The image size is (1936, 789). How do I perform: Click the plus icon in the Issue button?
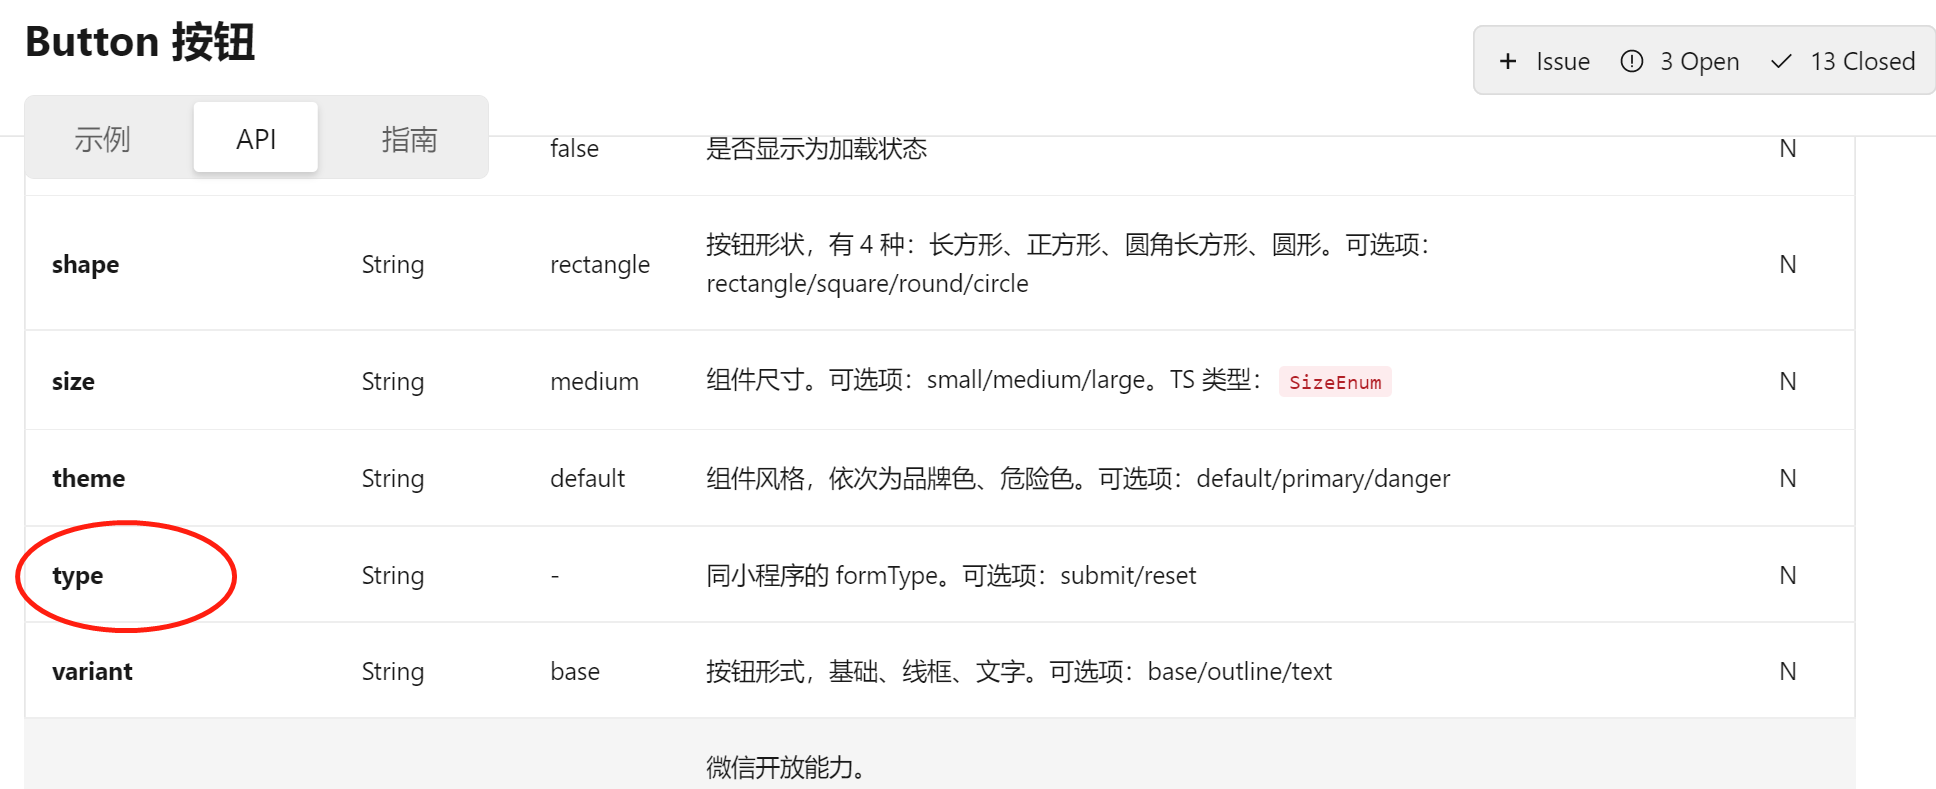(1508, 61)
